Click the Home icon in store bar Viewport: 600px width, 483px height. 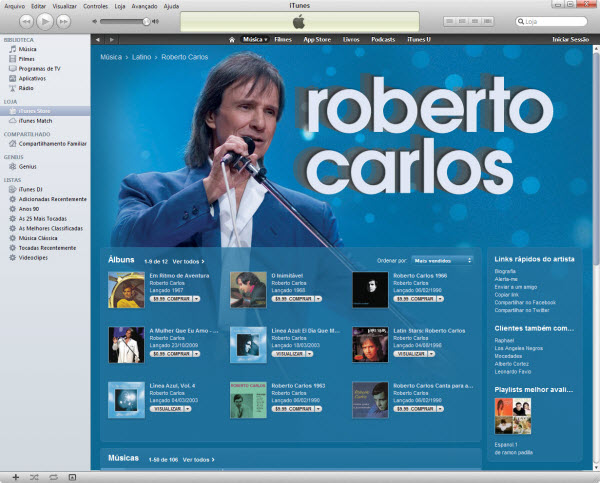(x=231, y=39)
